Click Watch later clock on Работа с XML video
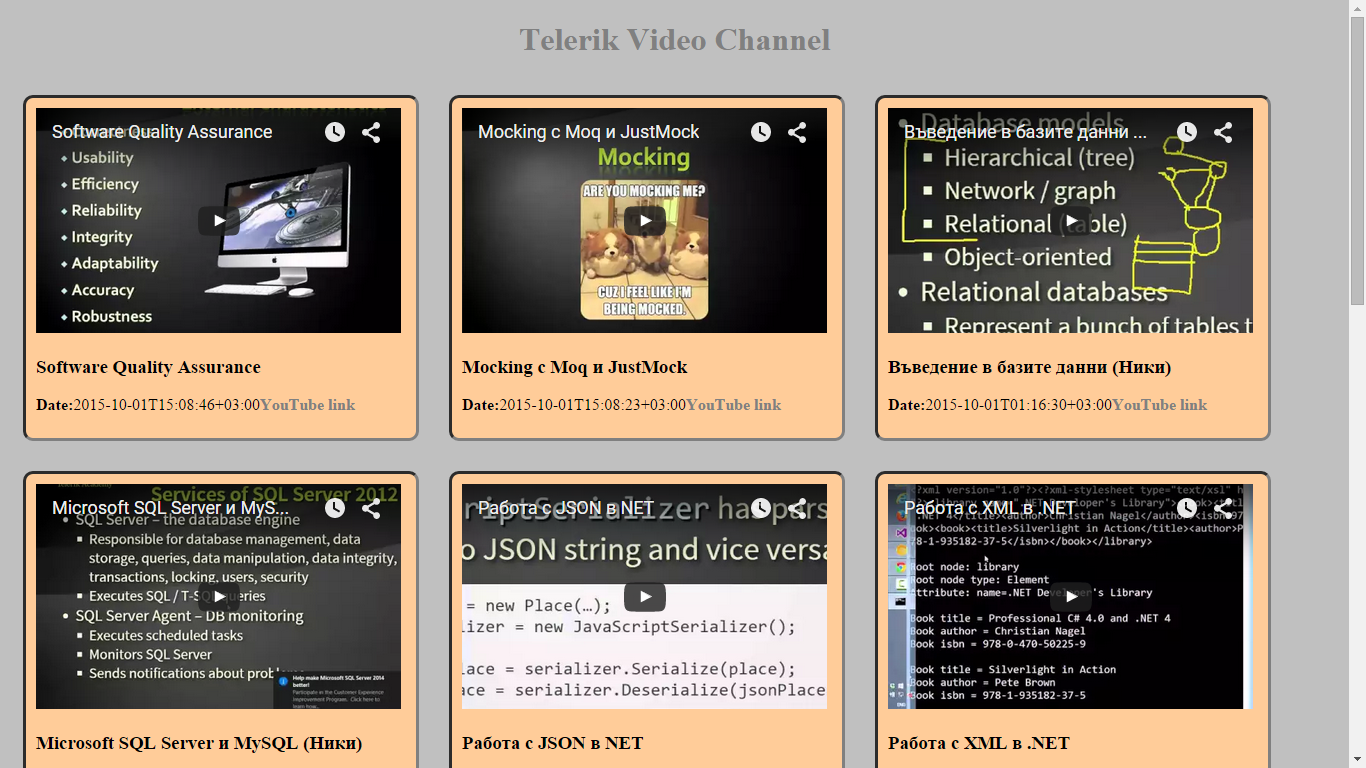The height and width of the screenshot is (768, 1366). point(1187,508)
